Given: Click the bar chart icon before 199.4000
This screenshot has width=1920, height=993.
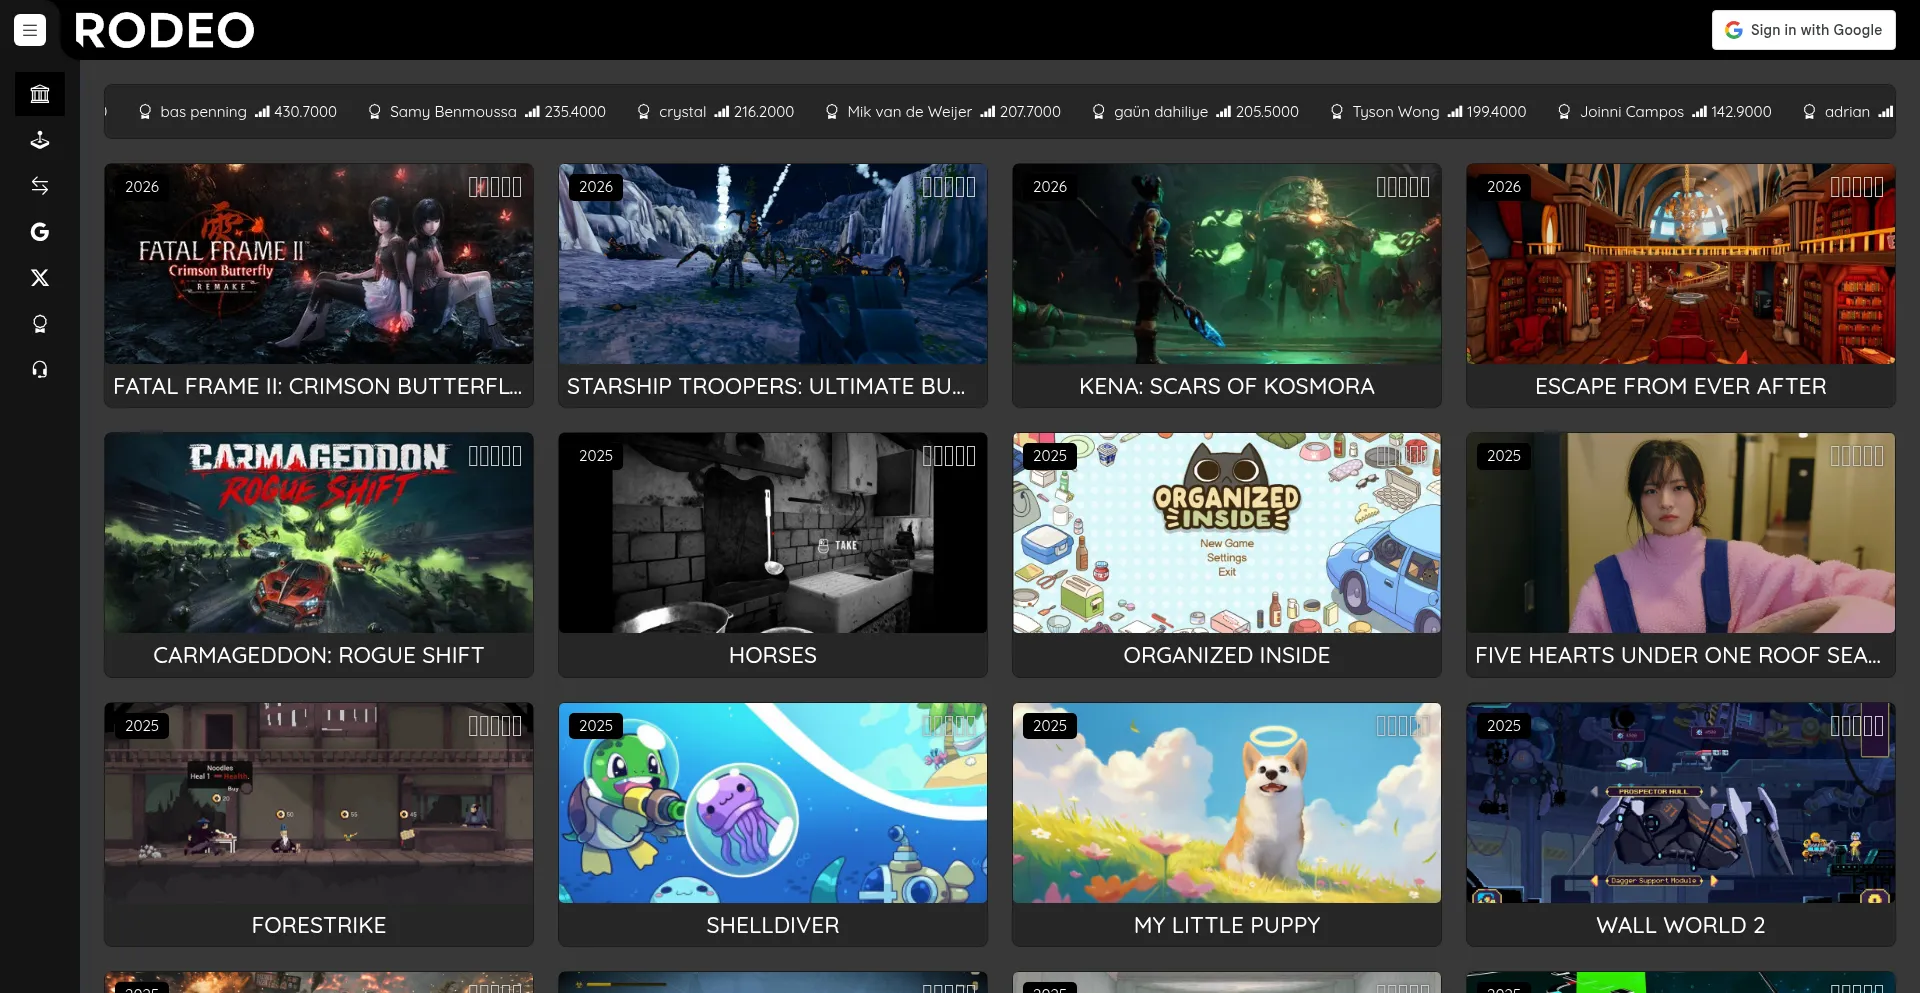Looking at the screenshot, I should coord(1455,112).
